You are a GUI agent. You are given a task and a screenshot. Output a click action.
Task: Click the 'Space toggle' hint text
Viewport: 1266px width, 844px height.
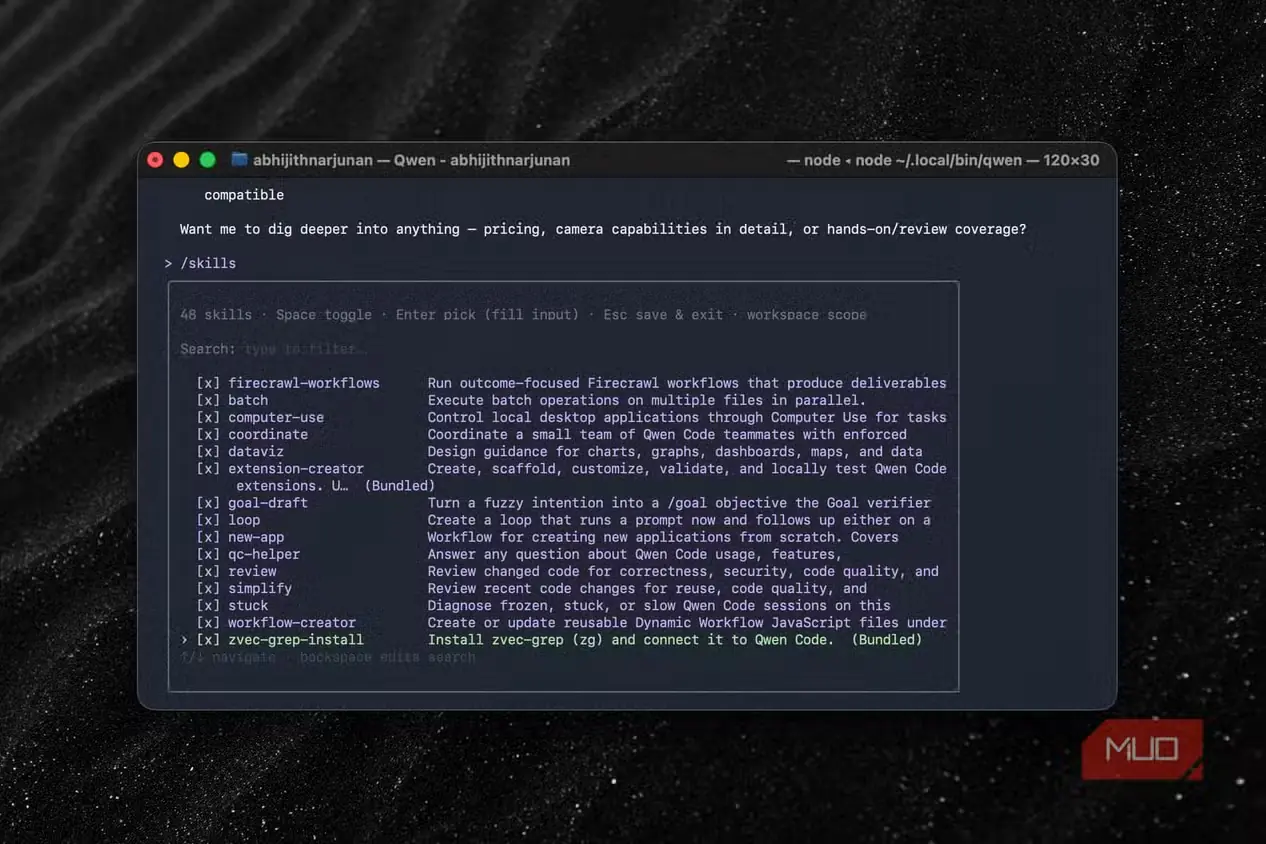pyautogui.click(x=324, y=314)
